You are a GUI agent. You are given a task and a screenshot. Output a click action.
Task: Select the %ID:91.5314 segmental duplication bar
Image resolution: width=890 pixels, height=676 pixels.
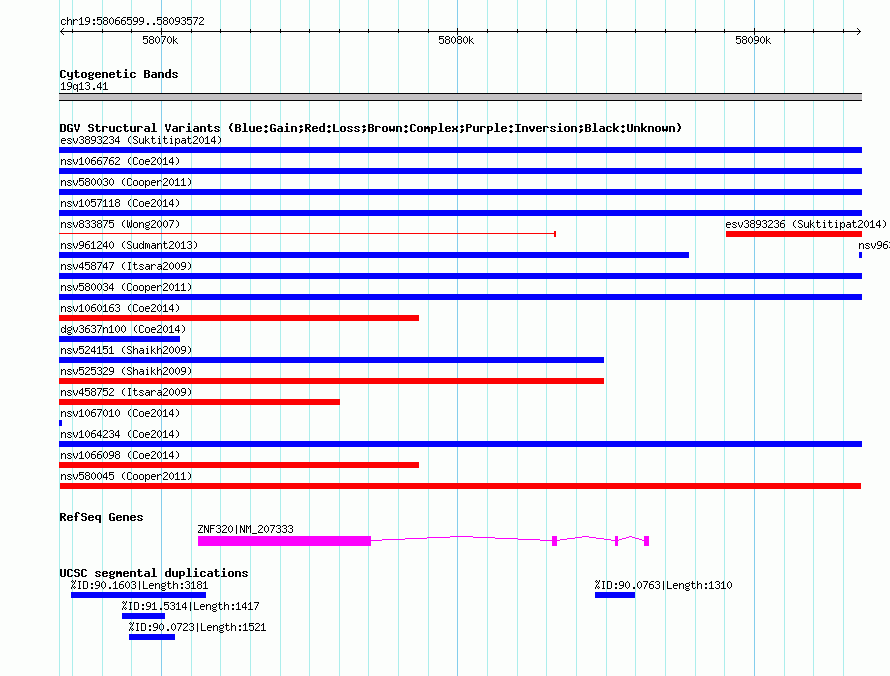click(x=143, y=616)
